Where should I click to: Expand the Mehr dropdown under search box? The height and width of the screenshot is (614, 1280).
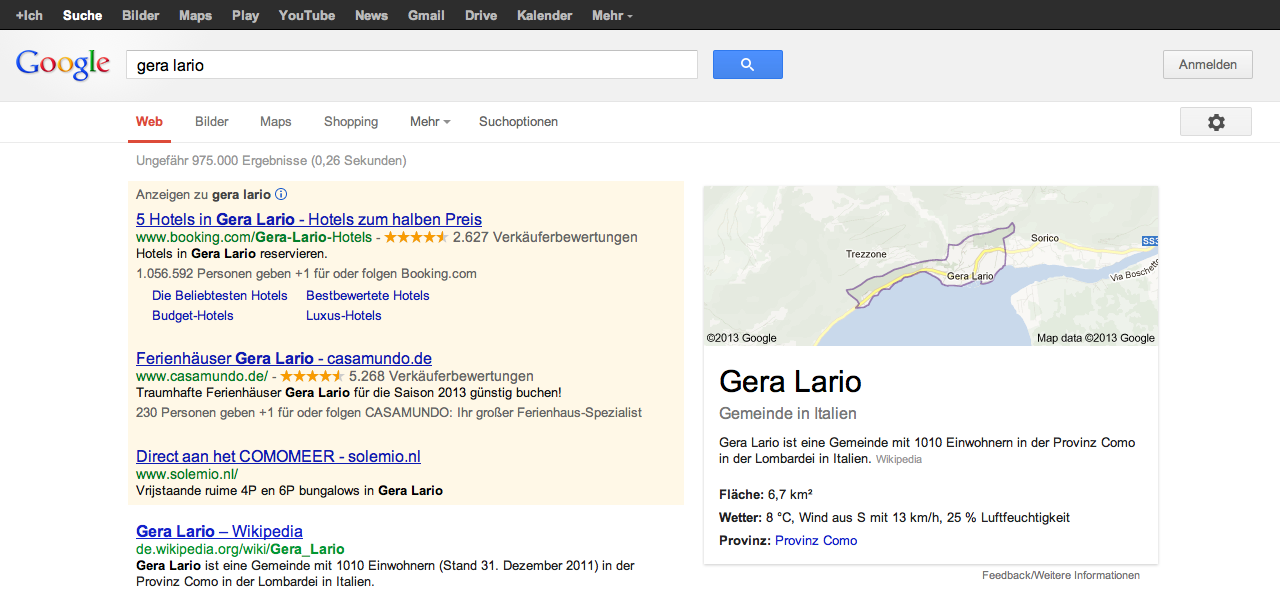[x=429, y=122]
